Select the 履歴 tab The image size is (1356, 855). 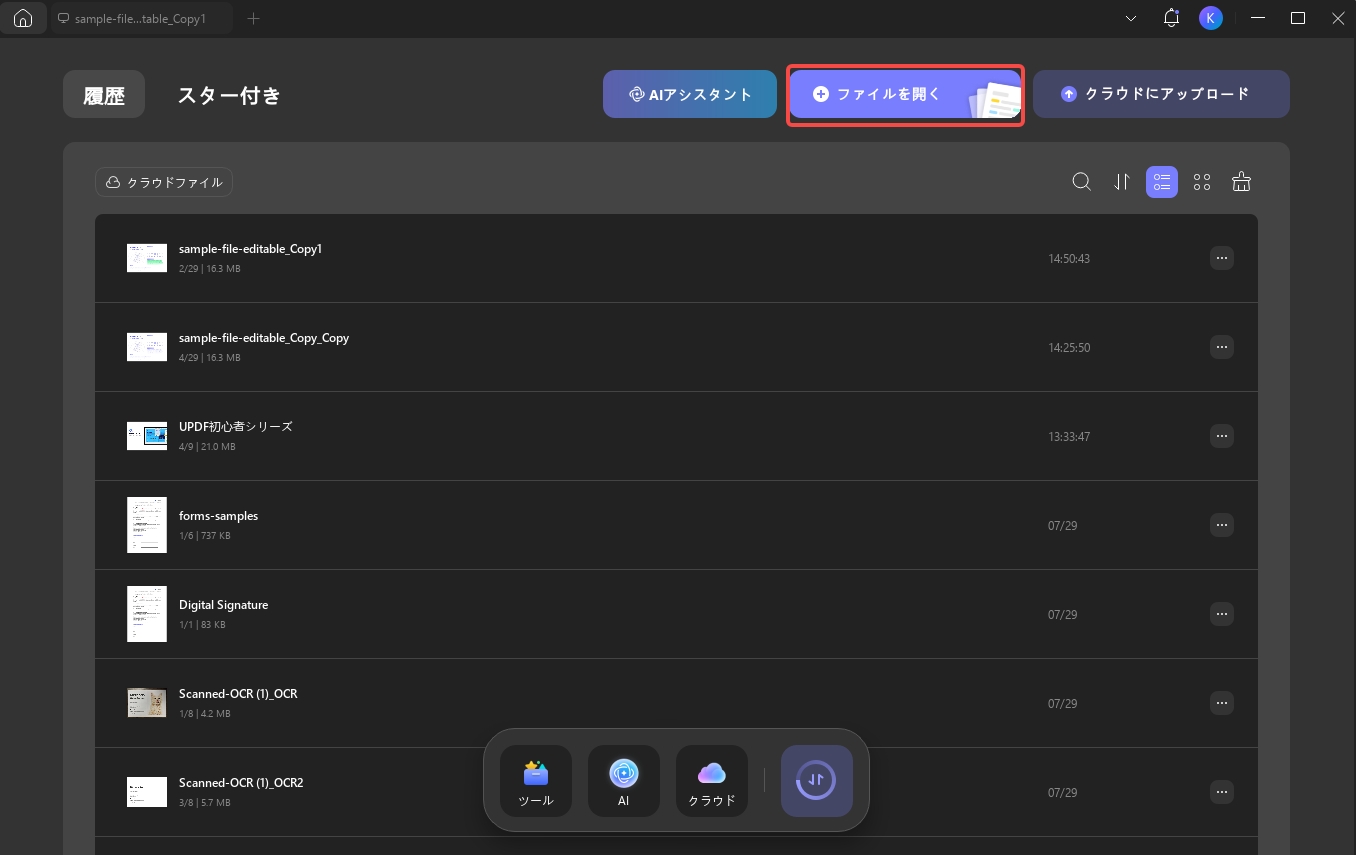[104, 95]
